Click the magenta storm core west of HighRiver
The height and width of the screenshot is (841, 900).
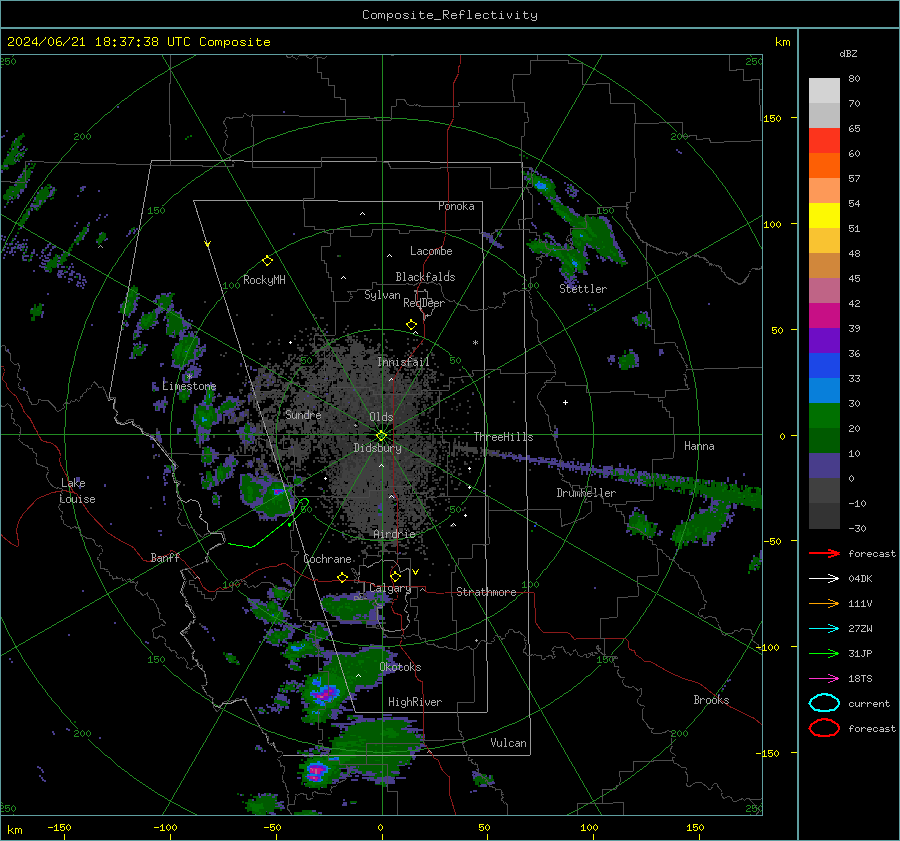tap(324, 695)
